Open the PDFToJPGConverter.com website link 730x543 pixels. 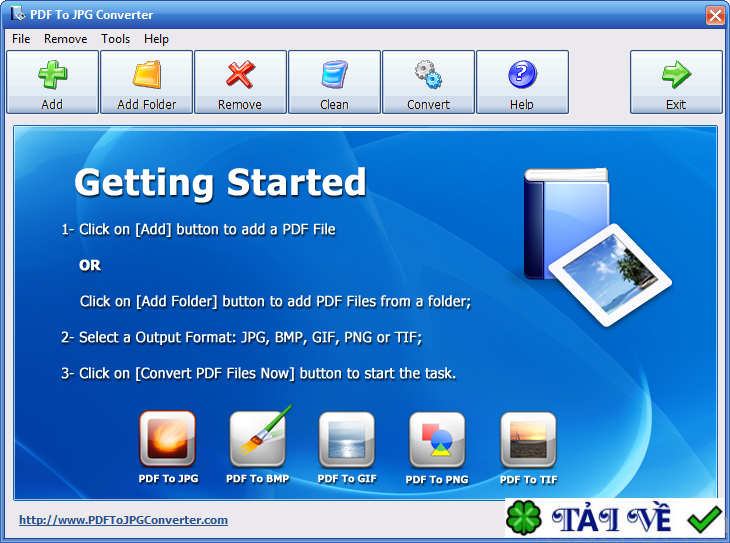pos(123,520)
